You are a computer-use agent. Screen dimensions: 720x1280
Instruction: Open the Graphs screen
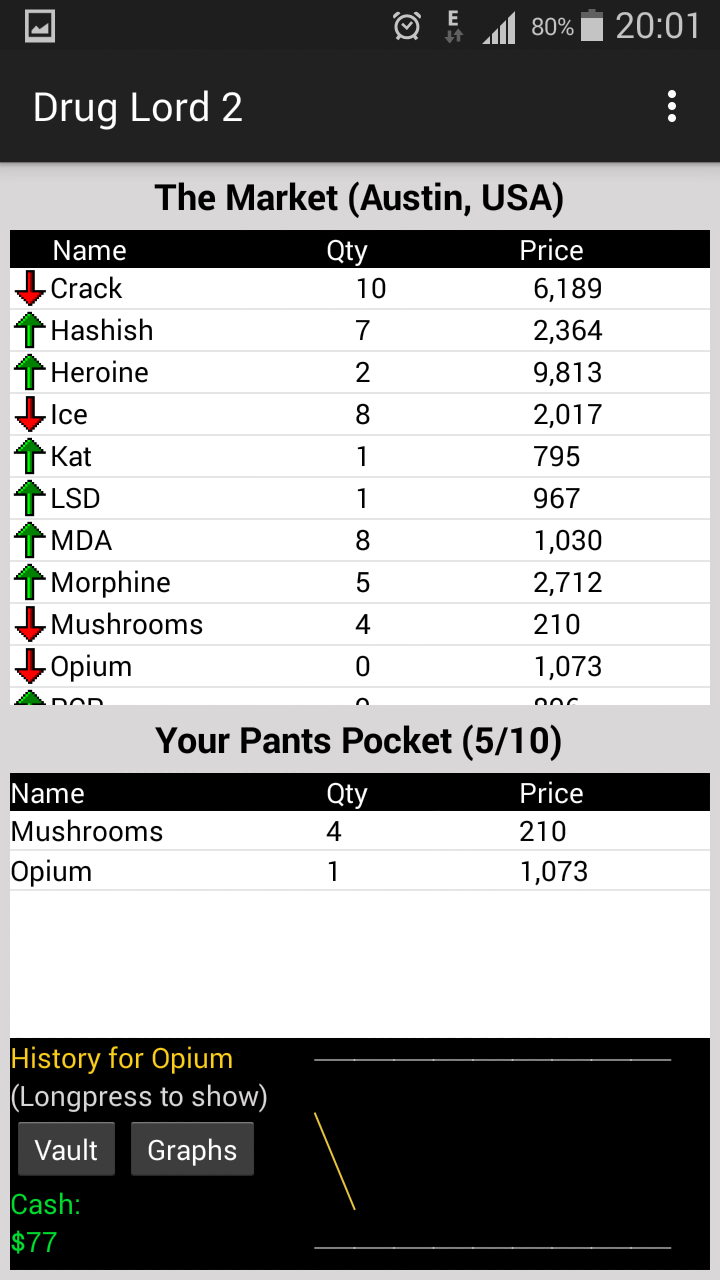tap(192, 1150)
